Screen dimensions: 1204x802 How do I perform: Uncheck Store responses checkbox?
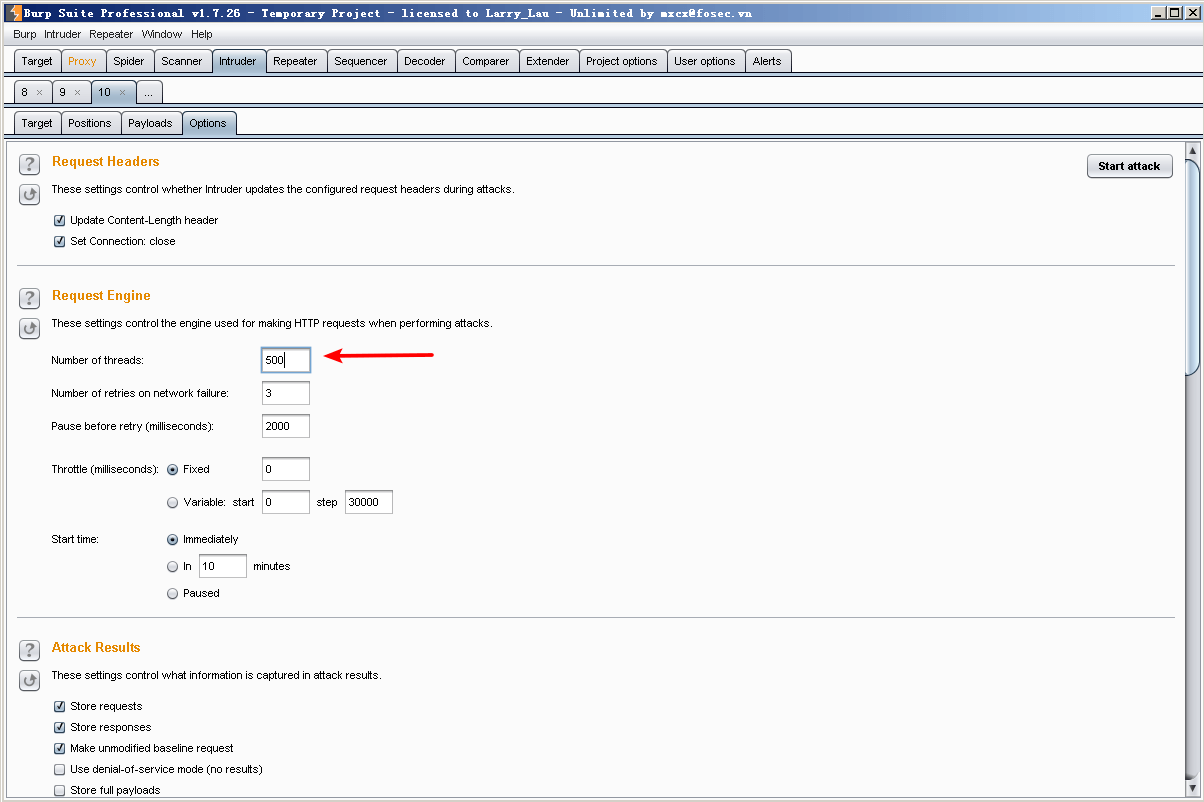pos(59,727)
